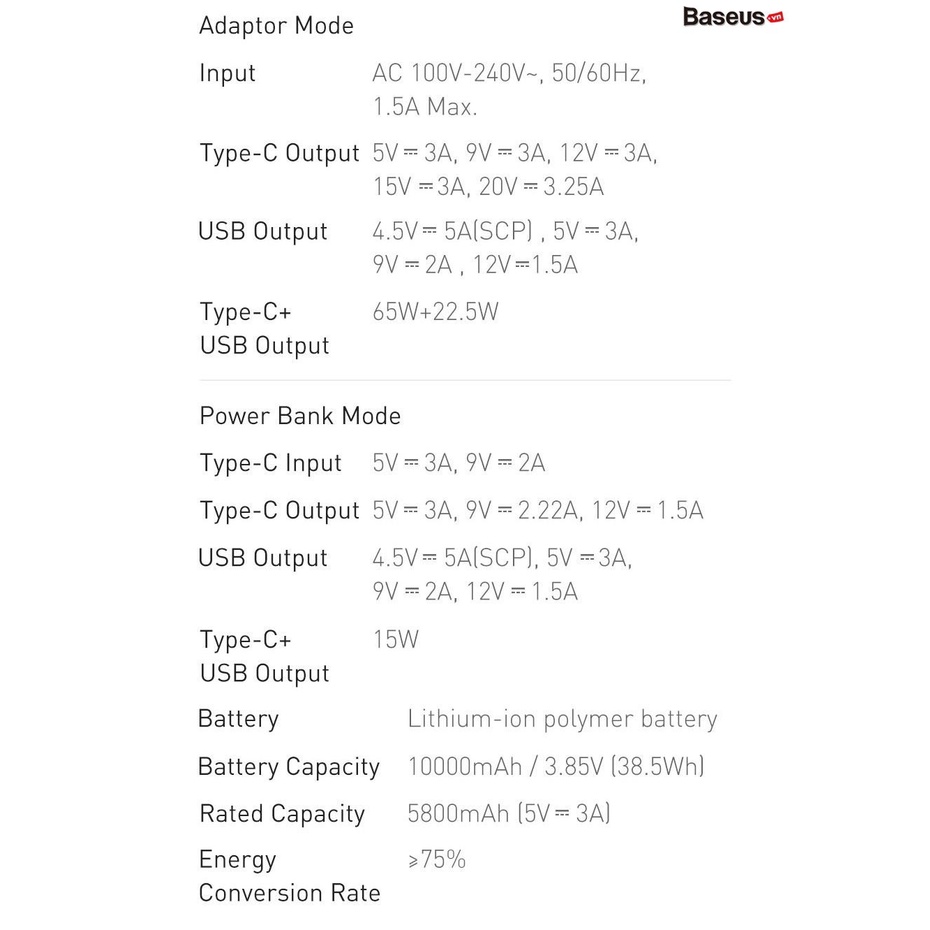
Task: Click the Baseus logo
Action: click(x=724, y=18)
